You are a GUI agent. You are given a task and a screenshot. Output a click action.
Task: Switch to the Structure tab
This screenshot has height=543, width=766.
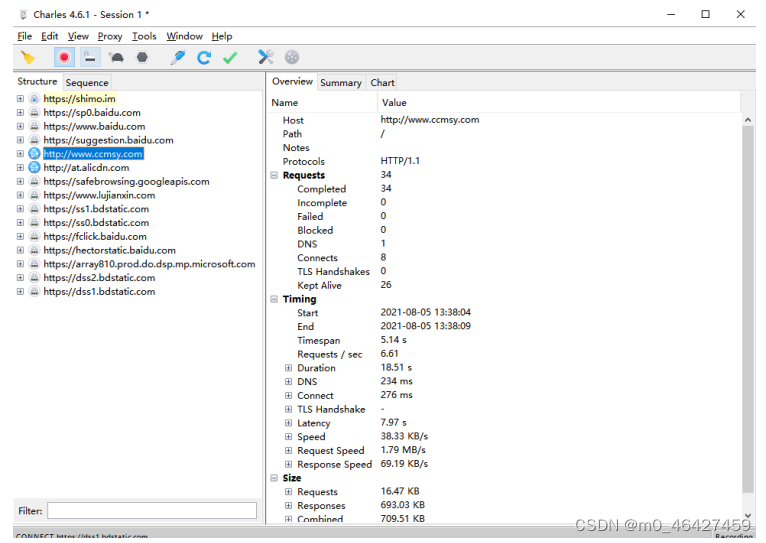tap(37, 82)
